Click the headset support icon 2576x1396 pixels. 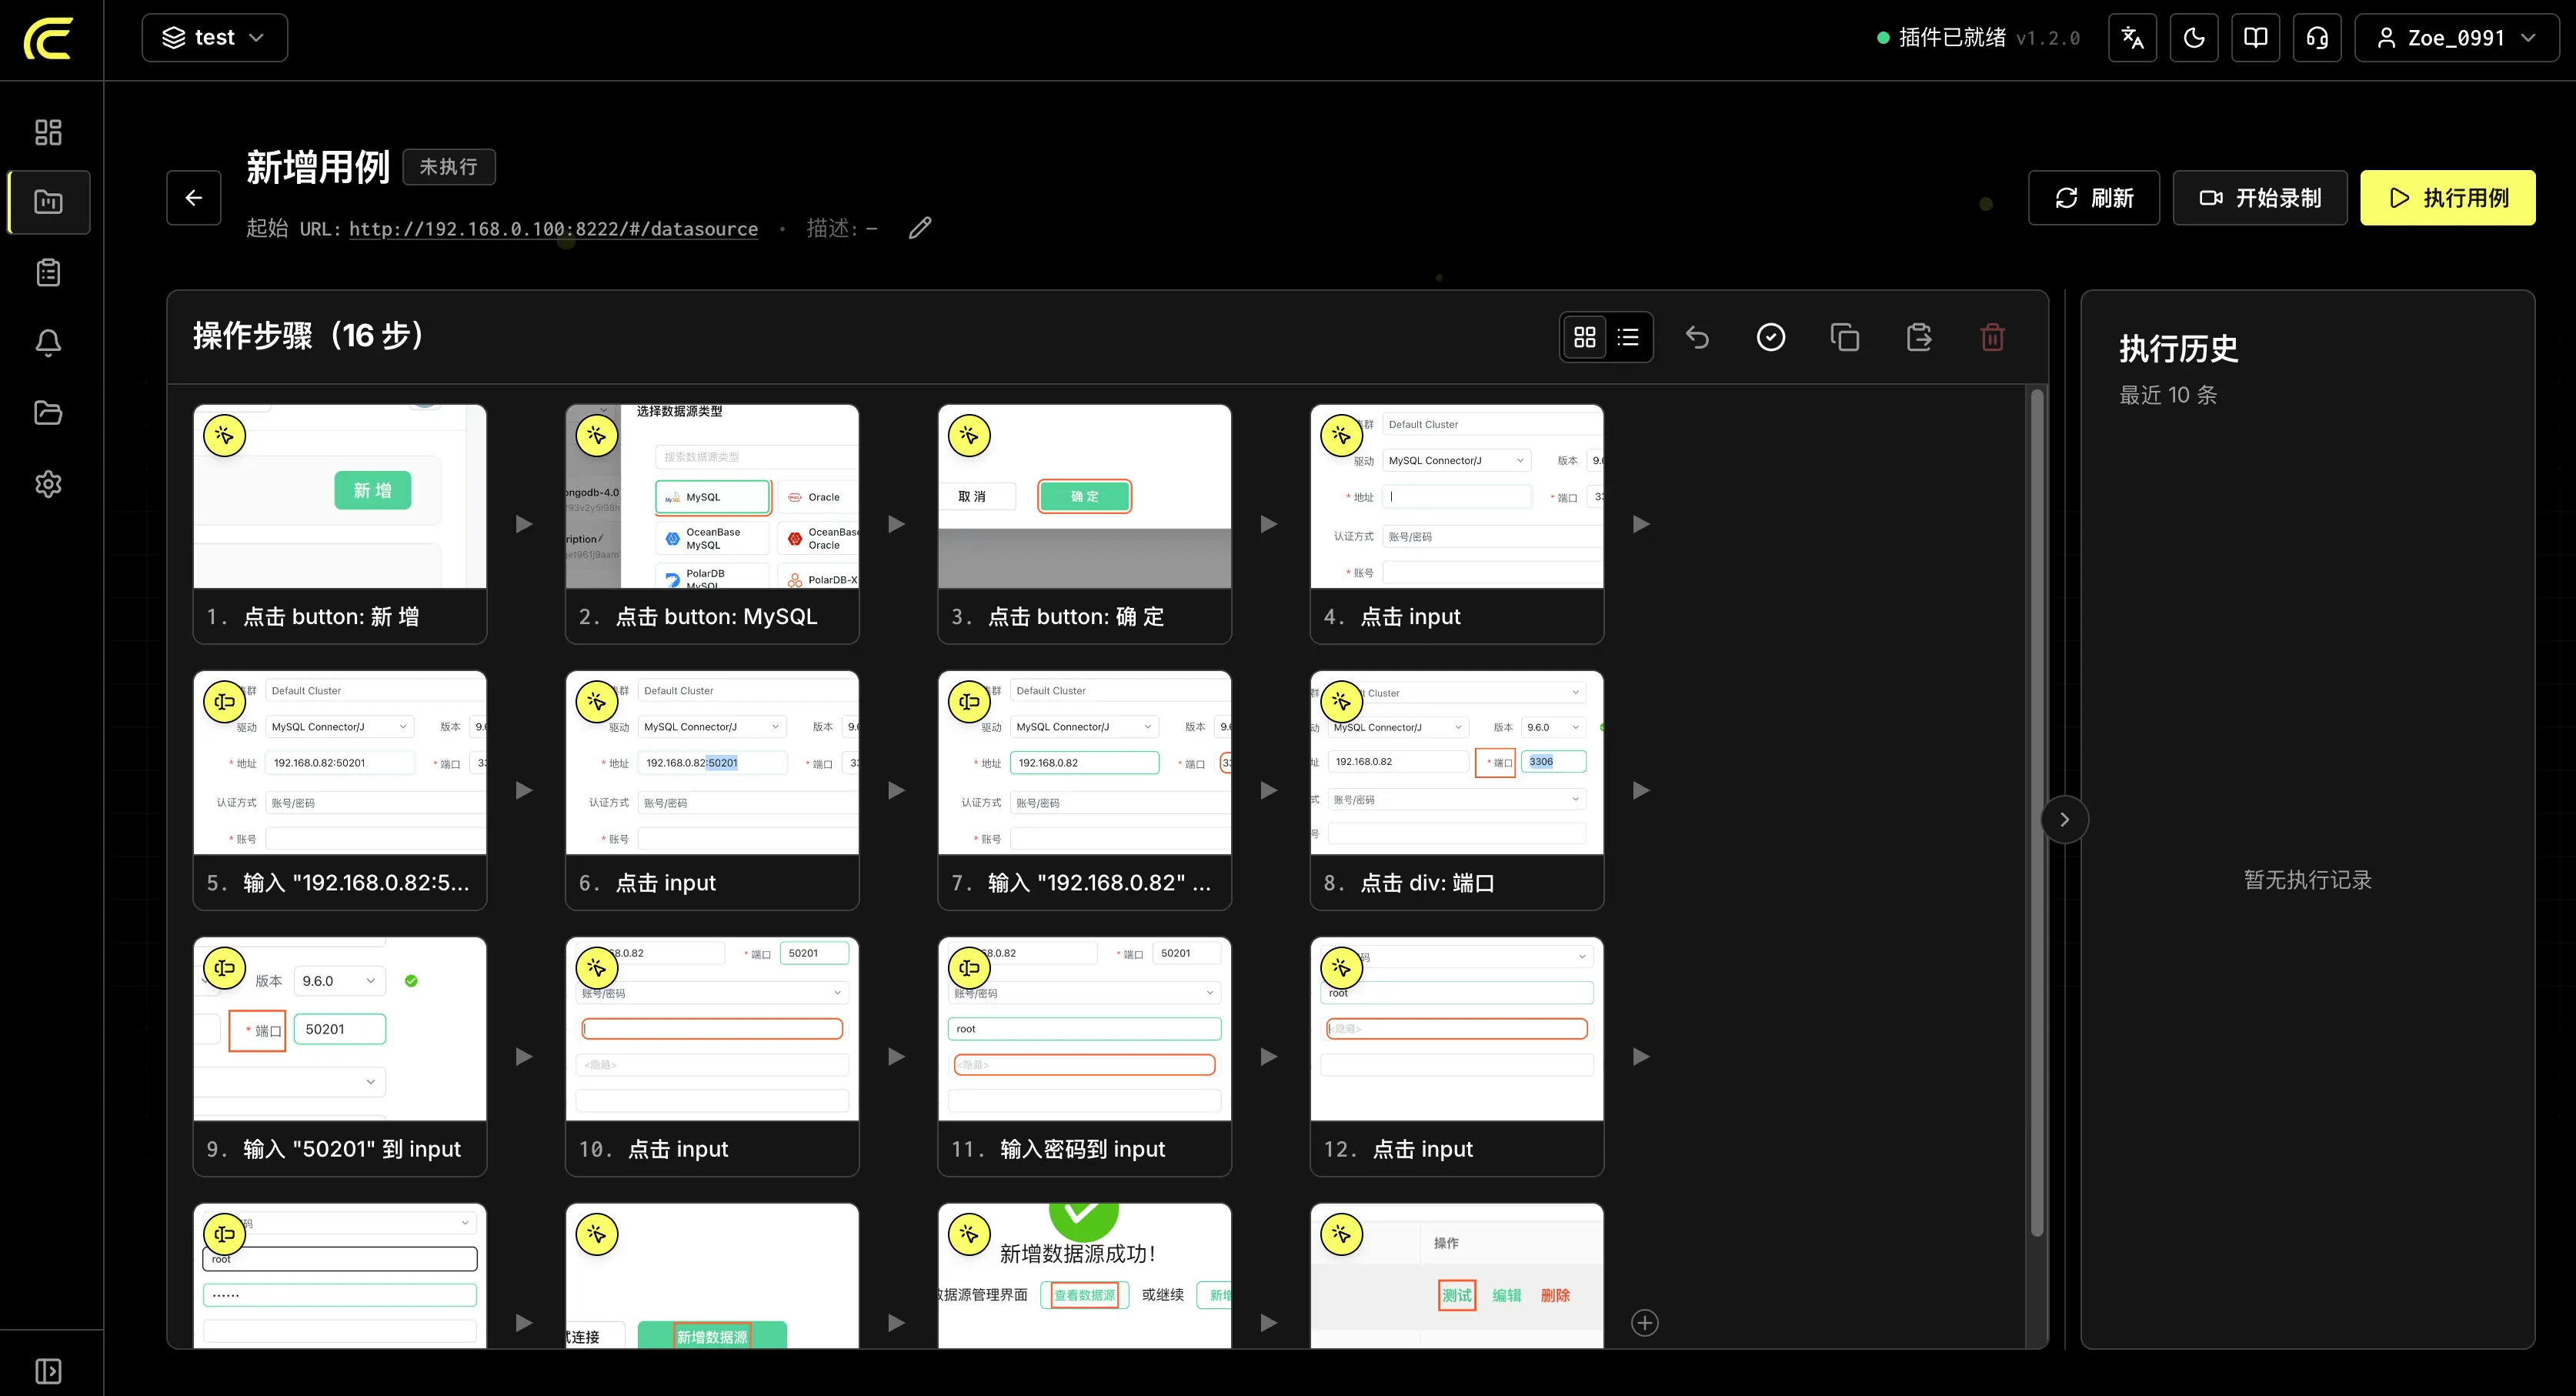coord(2317,38)
